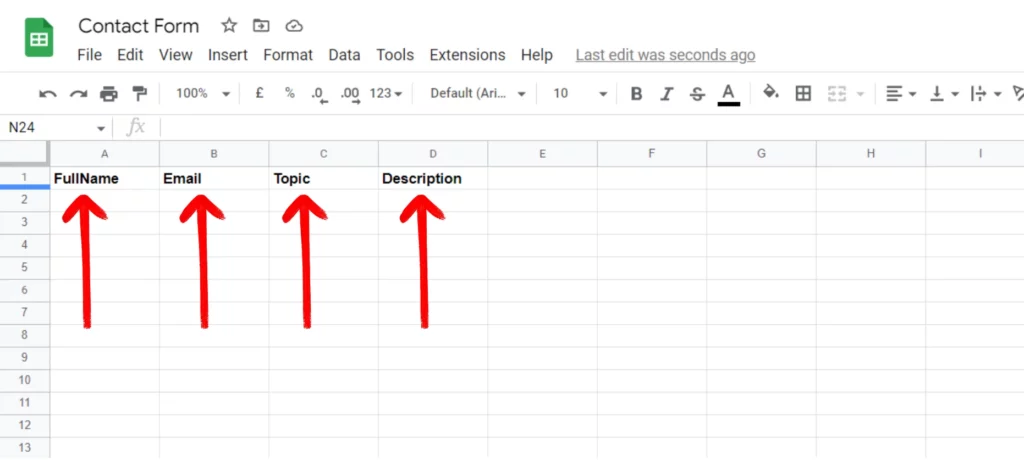Open the name box N24 dropdown

101,128
